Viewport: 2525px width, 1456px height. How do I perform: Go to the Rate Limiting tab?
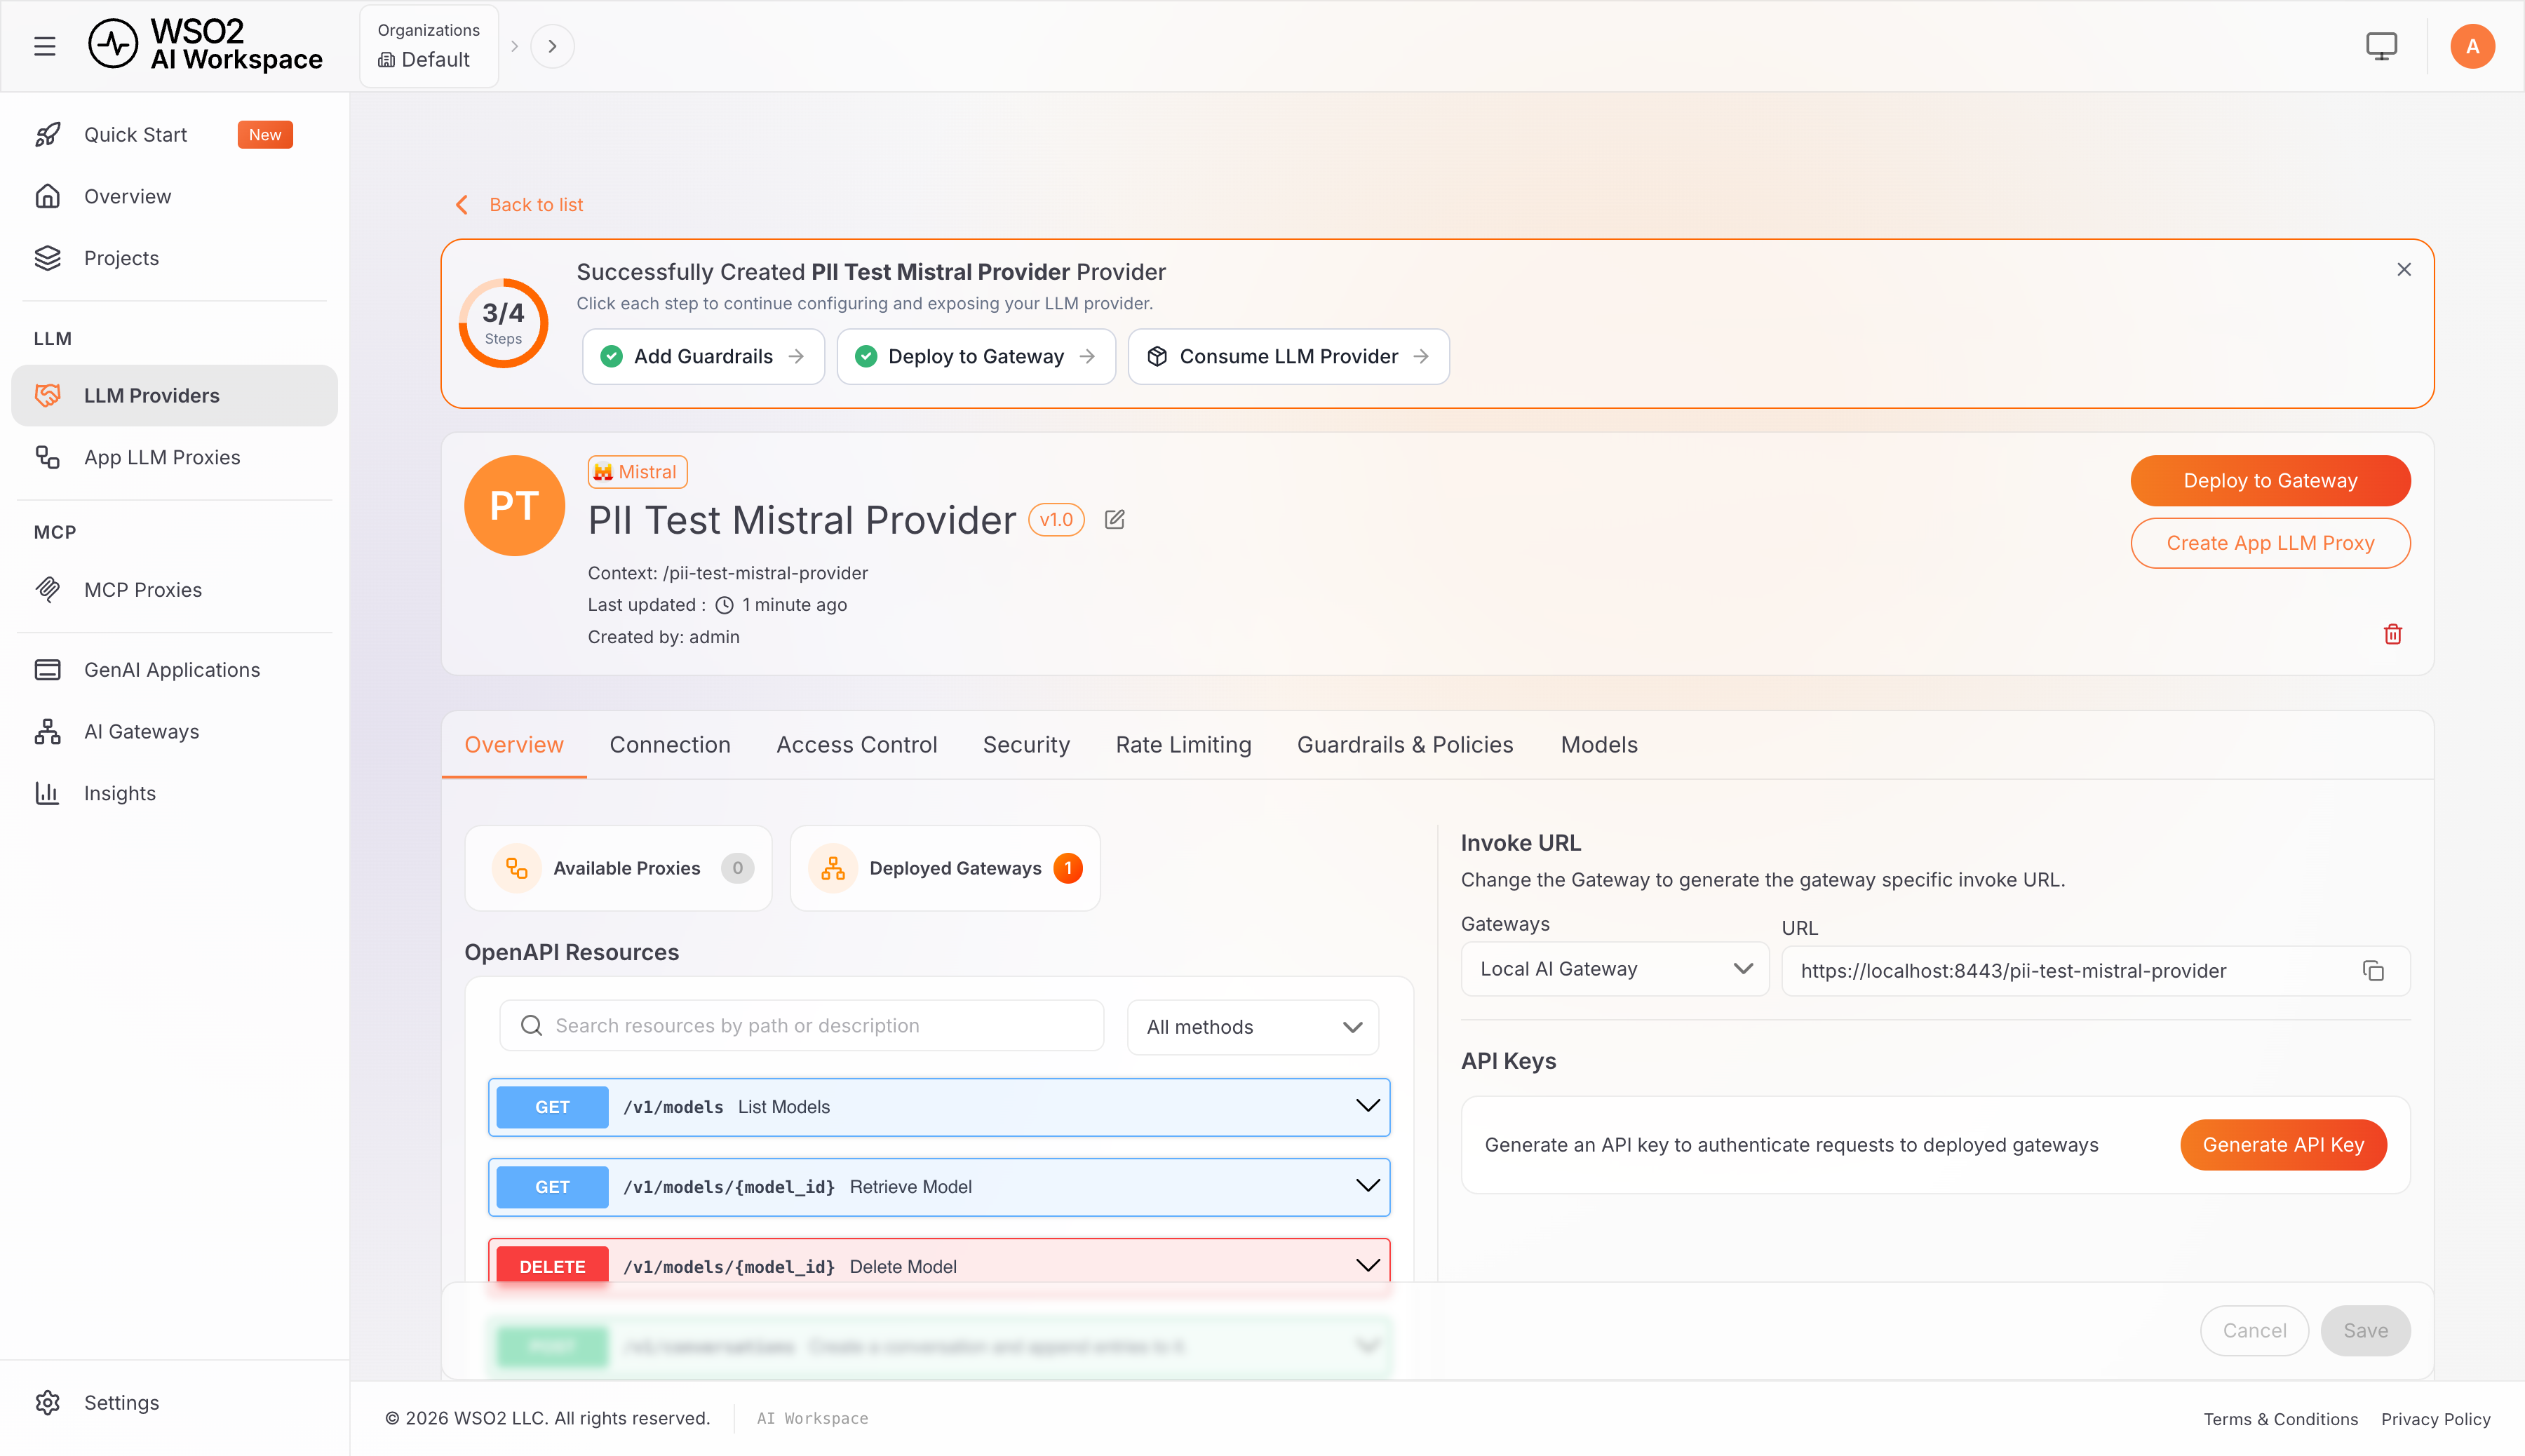tap(1183, 744)
